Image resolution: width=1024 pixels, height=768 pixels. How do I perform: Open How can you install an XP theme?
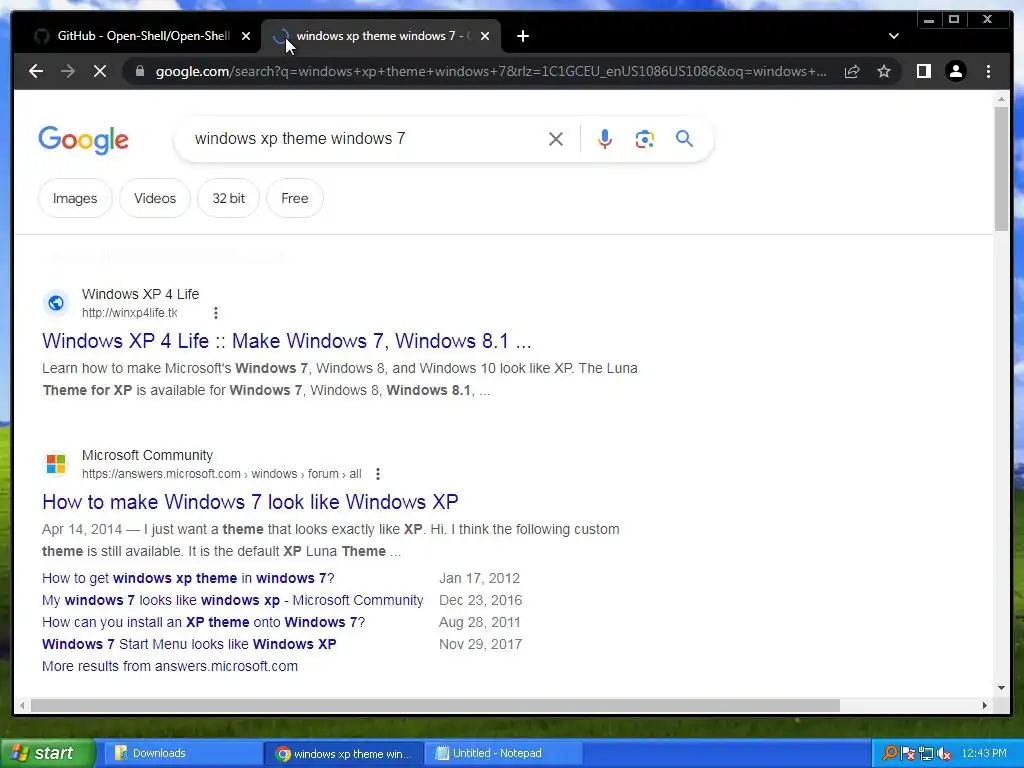pos(204,622)
